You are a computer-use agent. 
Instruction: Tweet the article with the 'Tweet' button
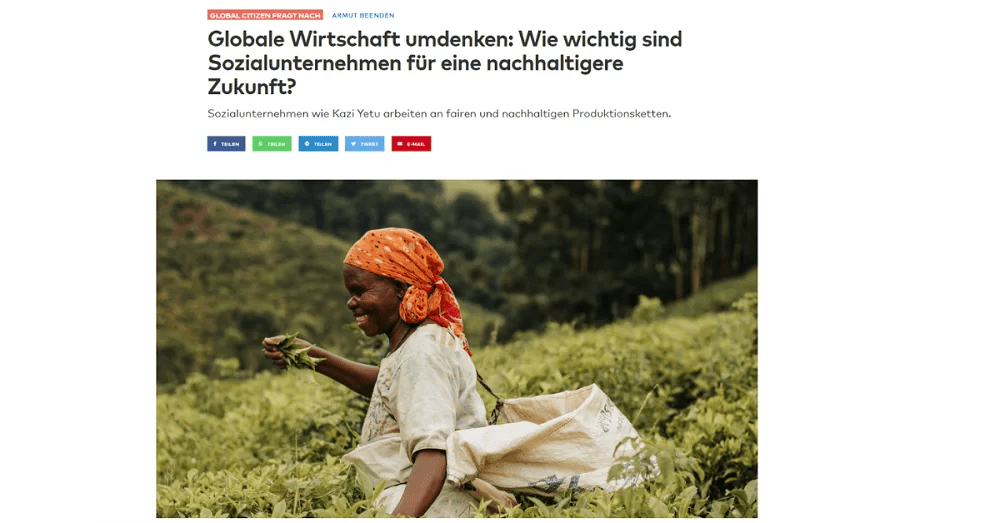click(365, 144)
